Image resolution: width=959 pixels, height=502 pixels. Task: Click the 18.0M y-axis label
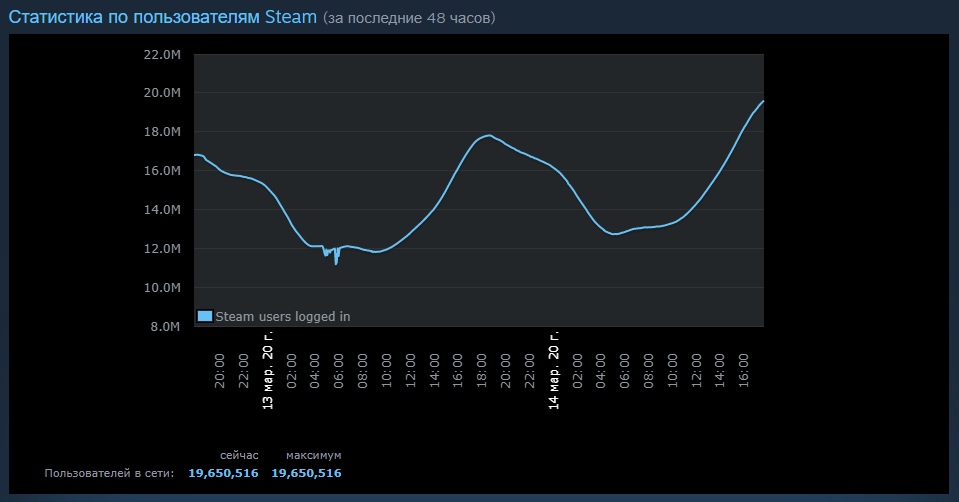[162, 132]
